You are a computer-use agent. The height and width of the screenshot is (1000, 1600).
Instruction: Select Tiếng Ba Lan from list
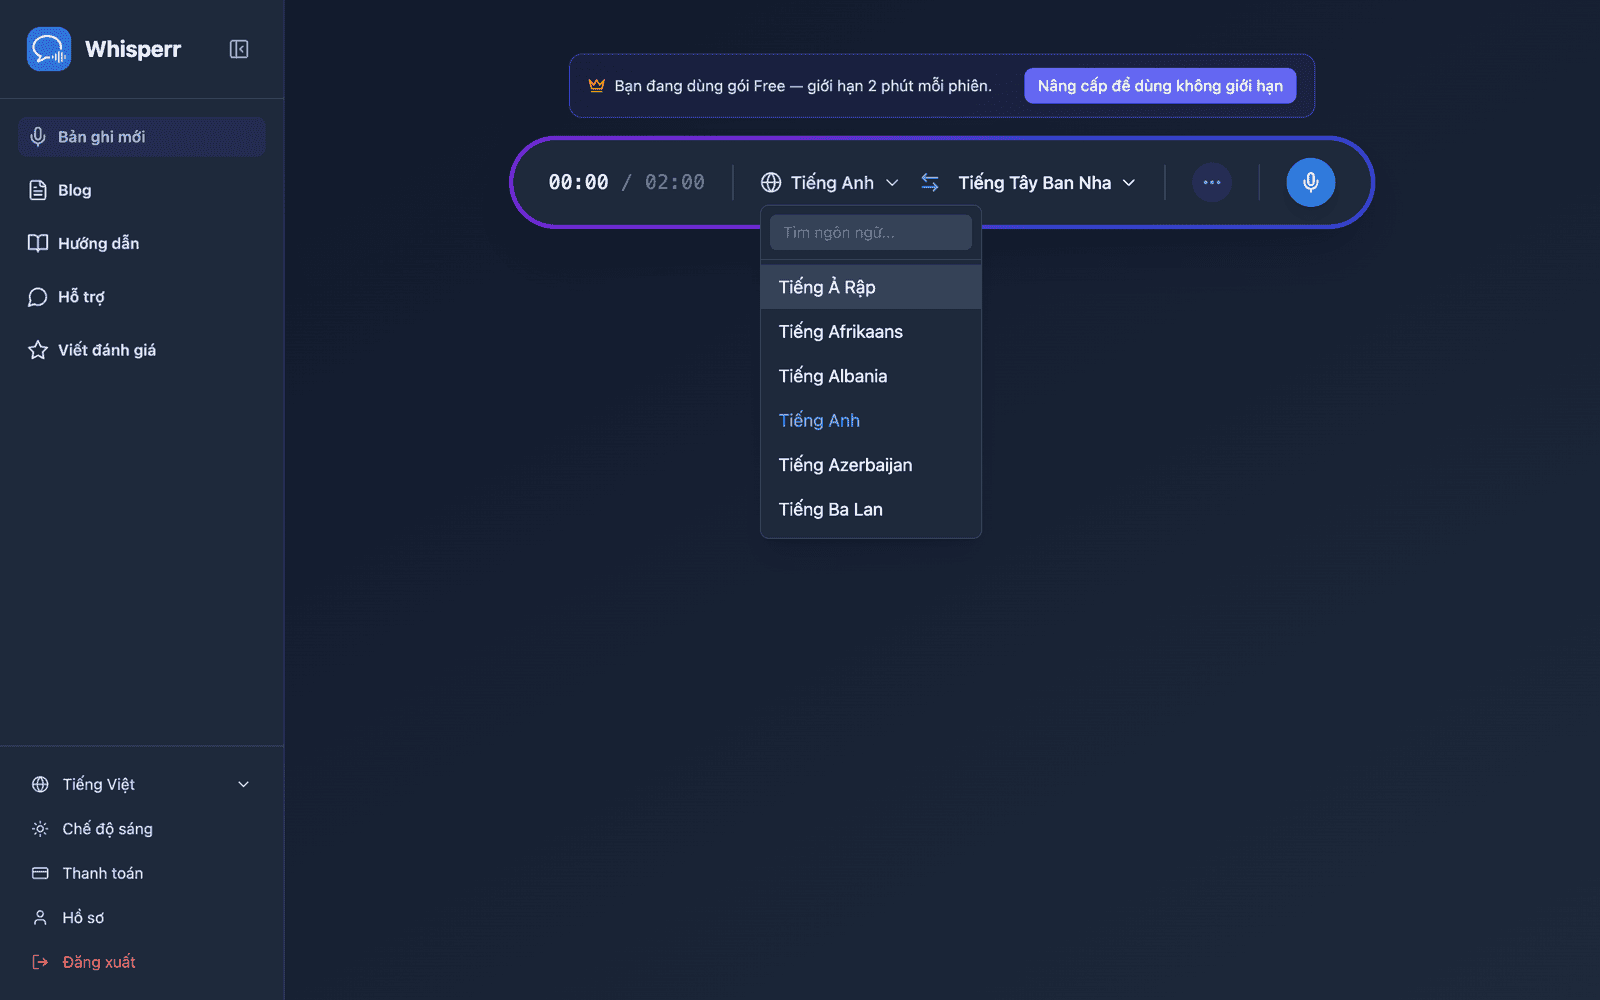(871, 510)
